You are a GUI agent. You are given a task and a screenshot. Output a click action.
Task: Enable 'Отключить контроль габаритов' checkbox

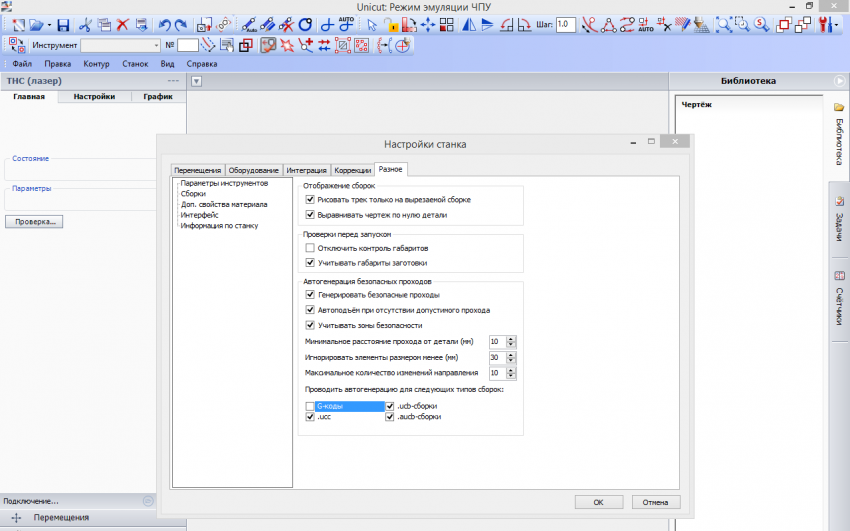tap(310, 247)
